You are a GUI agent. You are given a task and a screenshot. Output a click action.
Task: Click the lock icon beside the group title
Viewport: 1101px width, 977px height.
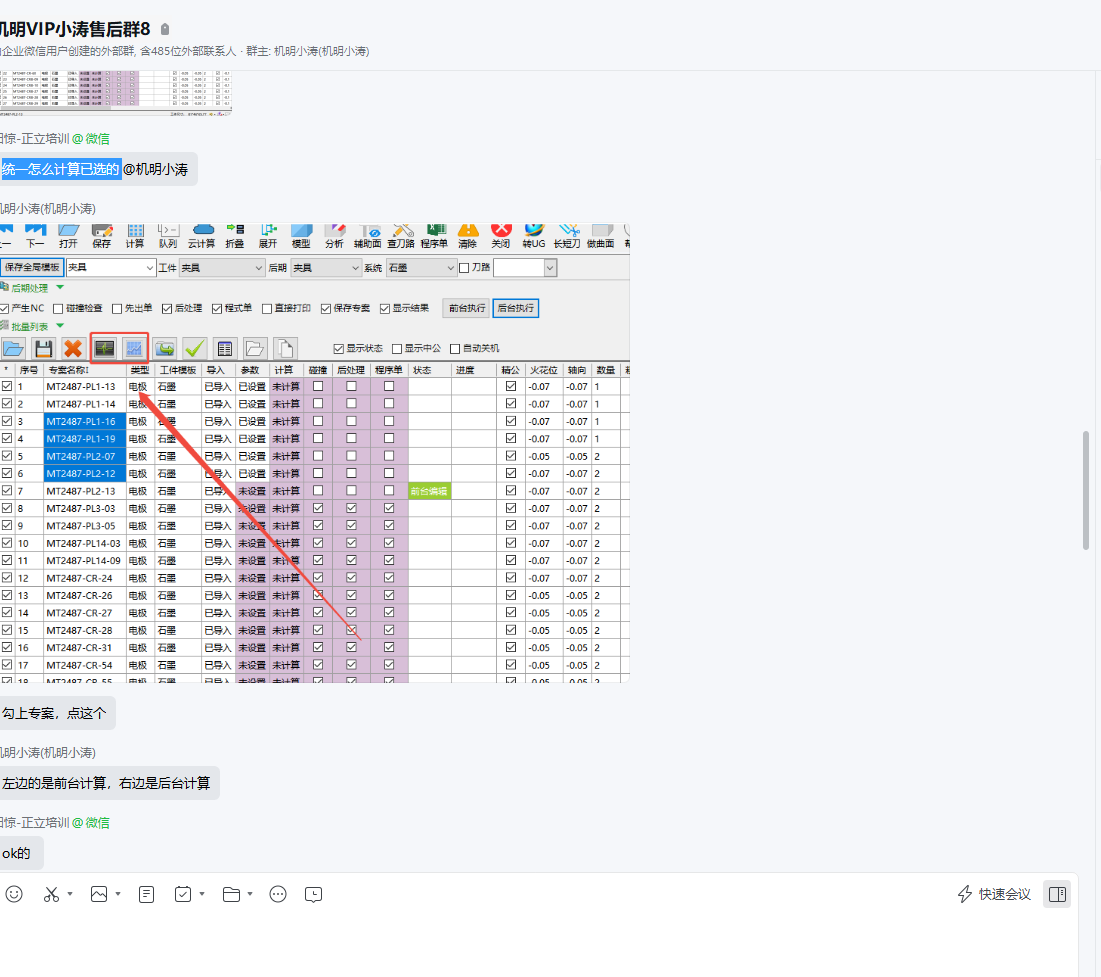pos(164,29)
